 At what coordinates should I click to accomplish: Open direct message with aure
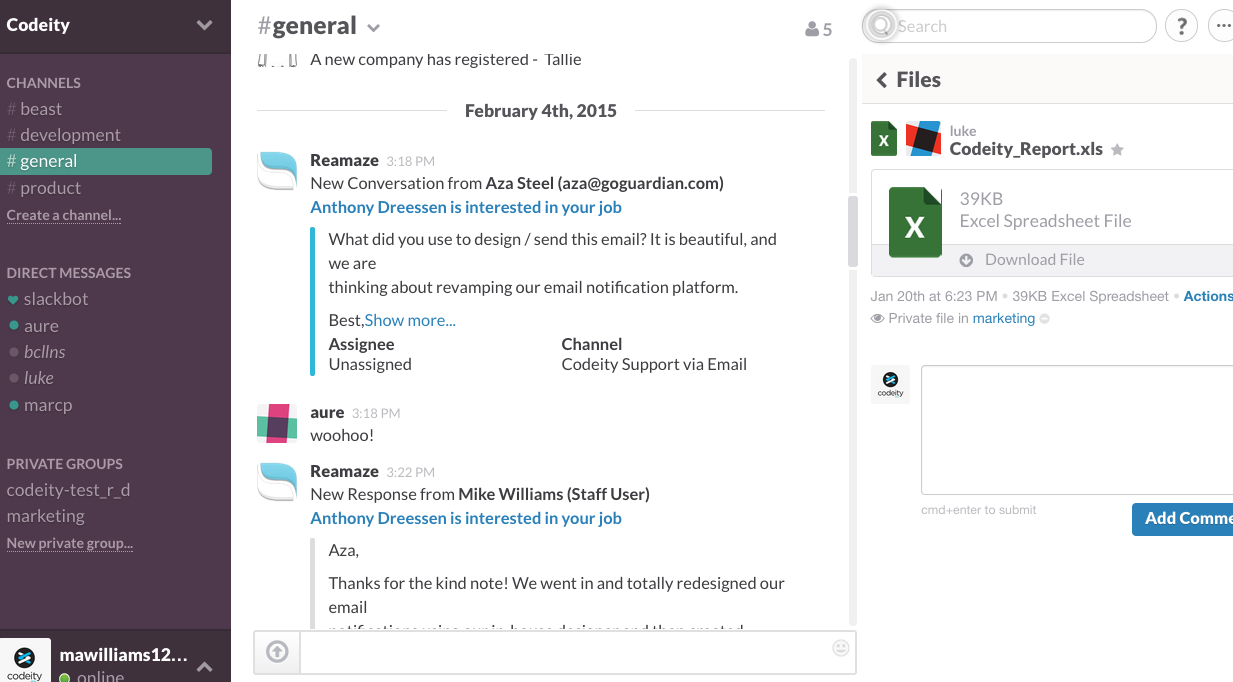point(33,326)
